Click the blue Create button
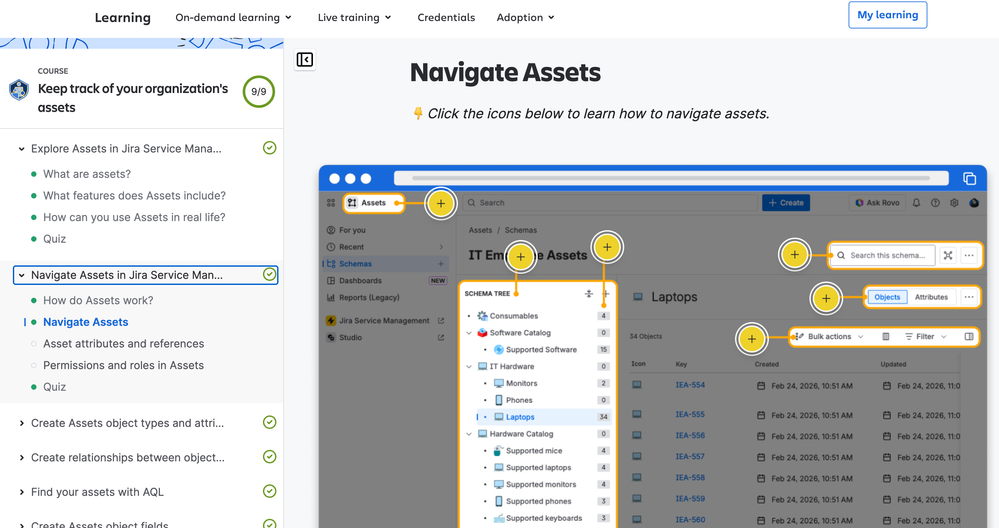The width and height of the screenshot is (999, 528). 786,203
